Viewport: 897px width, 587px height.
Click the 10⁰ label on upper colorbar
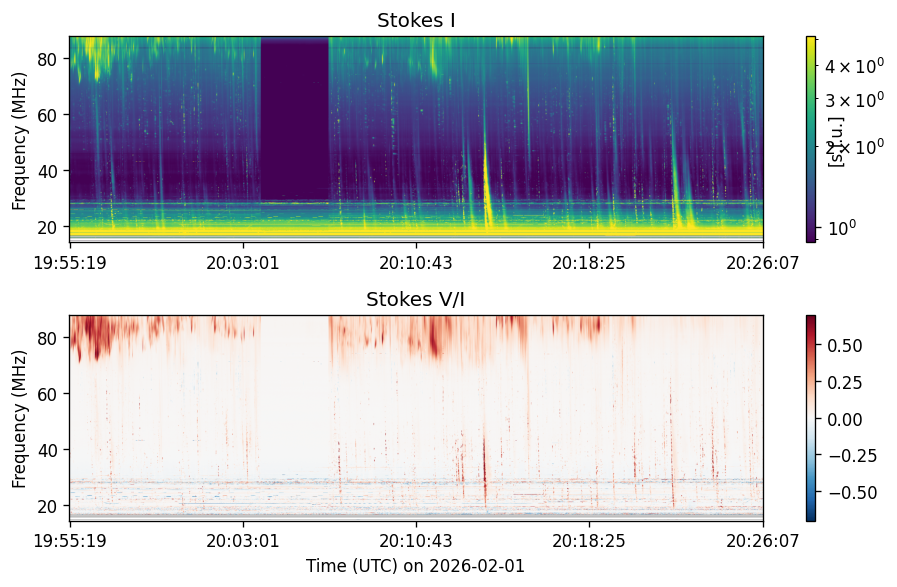click(x=843, y=228)
